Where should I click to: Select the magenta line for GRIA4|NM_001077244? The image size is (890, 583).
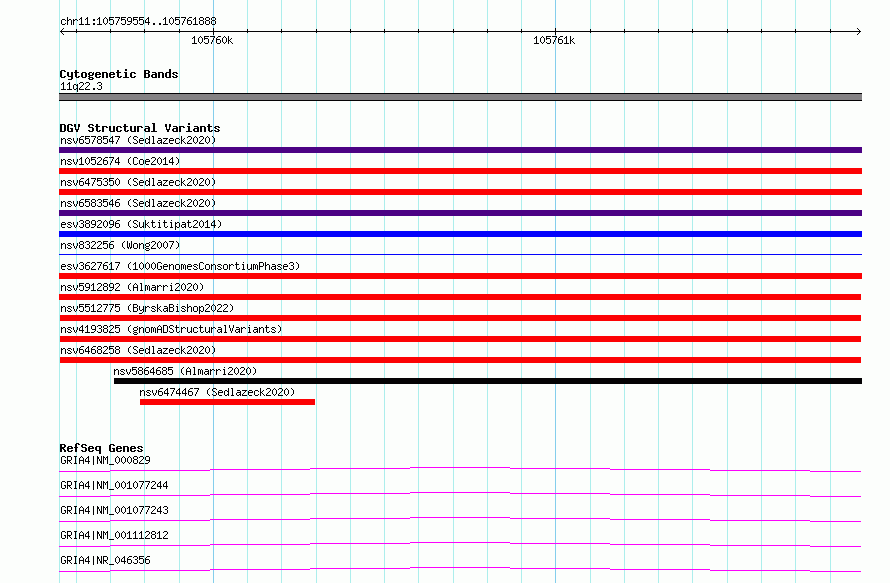460,494
